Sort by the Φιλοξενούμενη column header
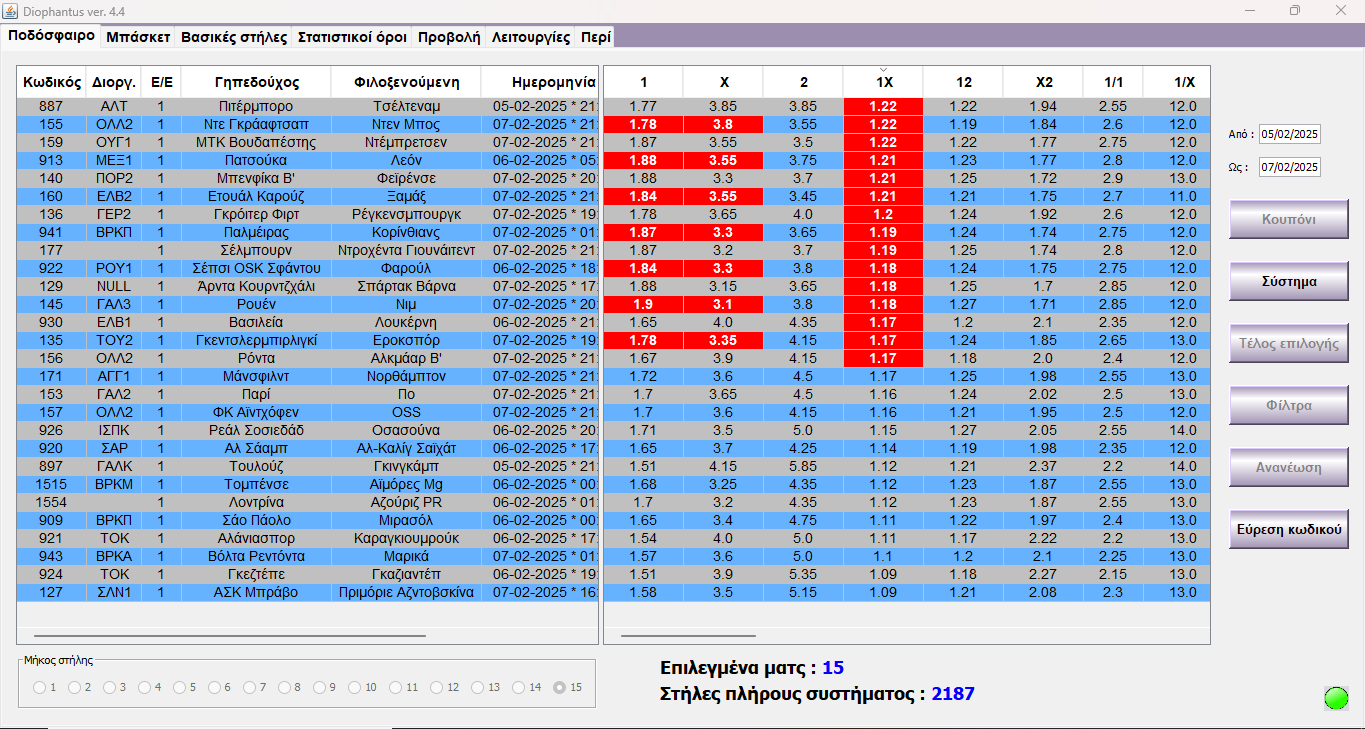1365x729 pixels. pos(406,82)
